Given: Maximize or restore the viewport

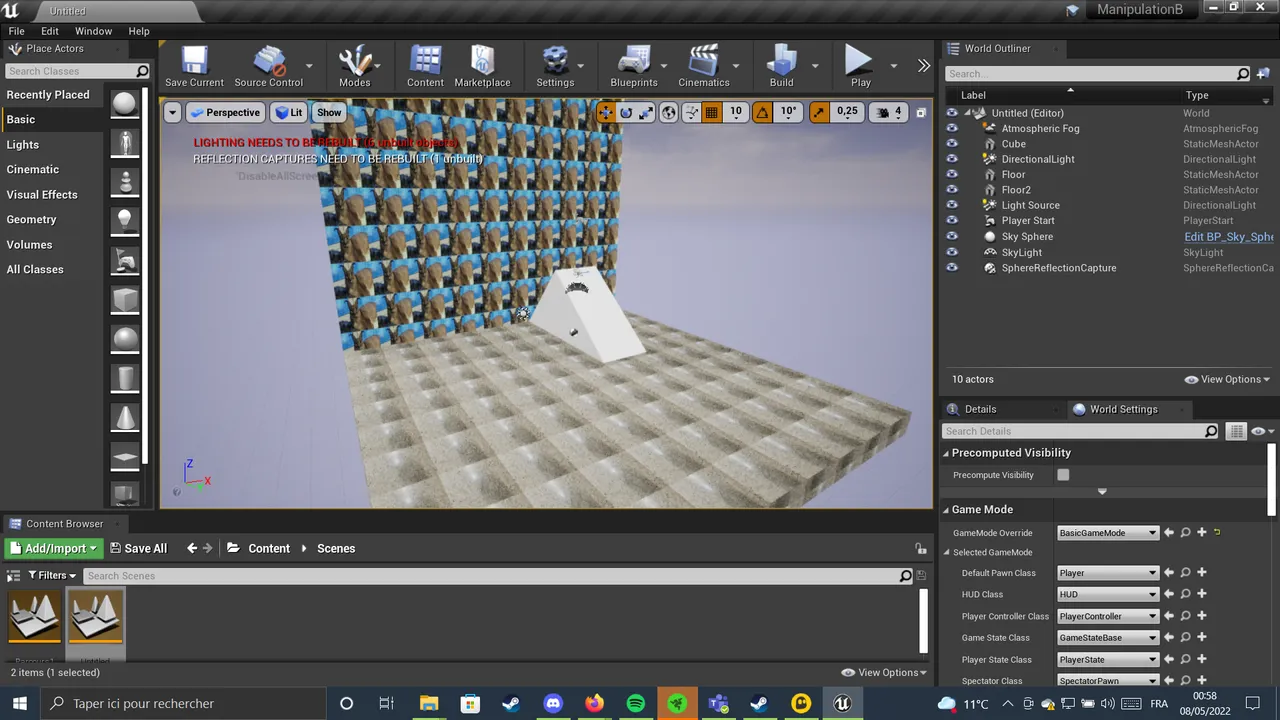Looking at the screenshot, I should pos(922,112).
